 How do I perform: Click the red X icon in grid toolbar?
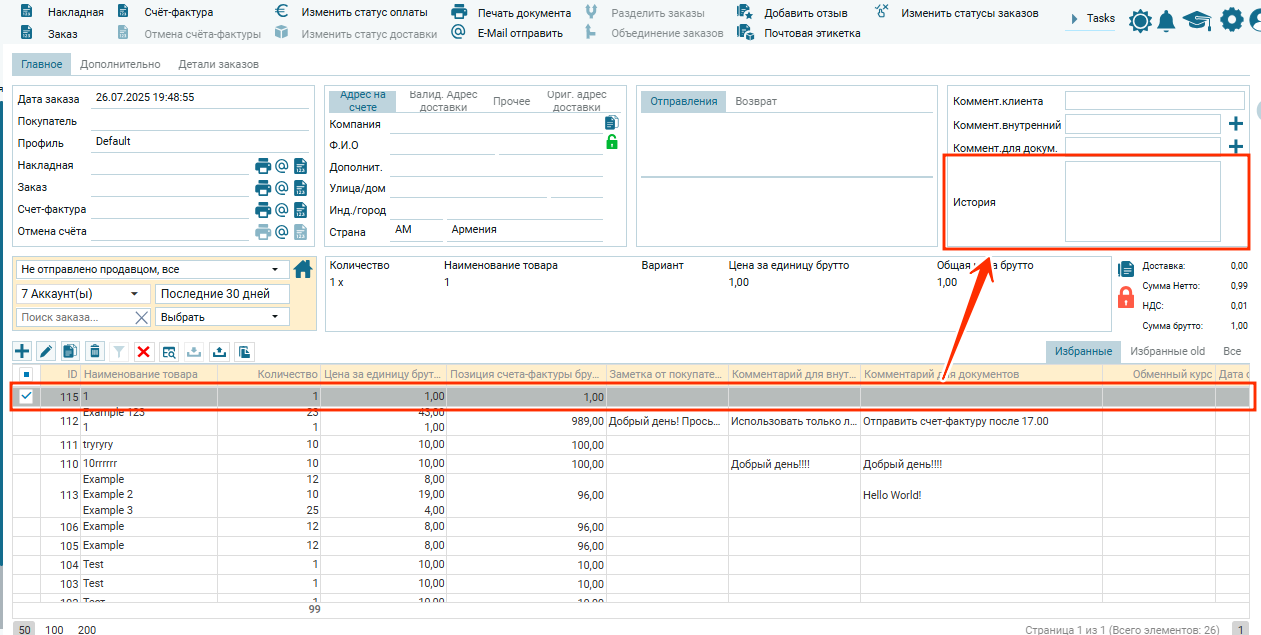click(144, 351)
